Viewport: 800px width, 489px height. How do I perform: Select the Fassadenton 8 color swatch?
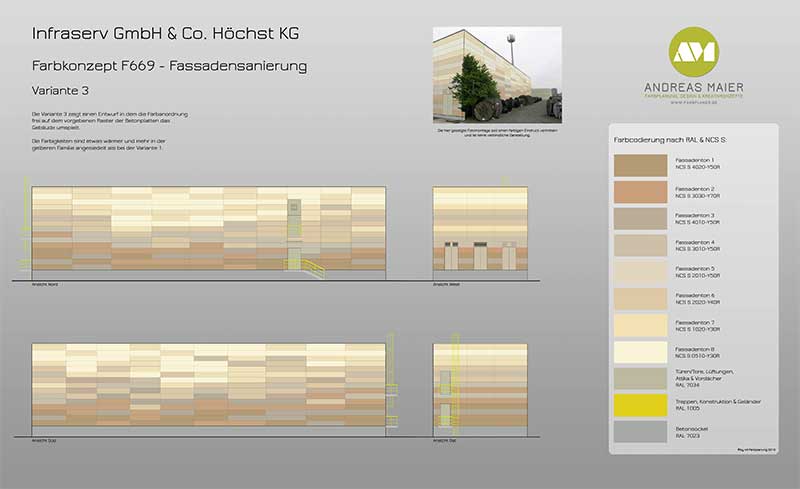(x=639, y=352)
